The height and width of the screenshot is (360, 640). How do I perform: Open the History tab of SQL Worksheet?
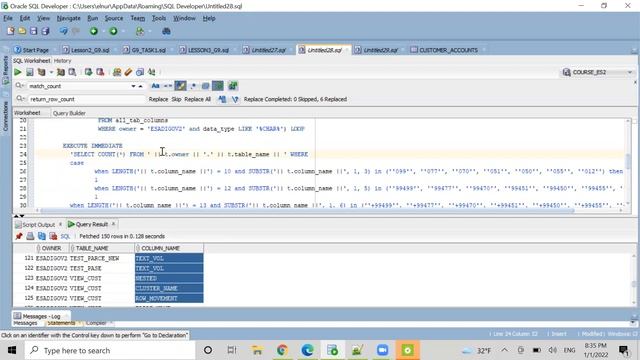62,60
